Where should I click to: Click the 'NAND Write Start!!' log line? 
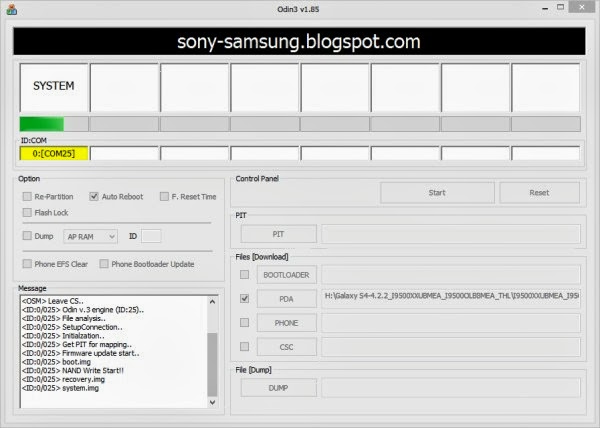tap(73, 371)
